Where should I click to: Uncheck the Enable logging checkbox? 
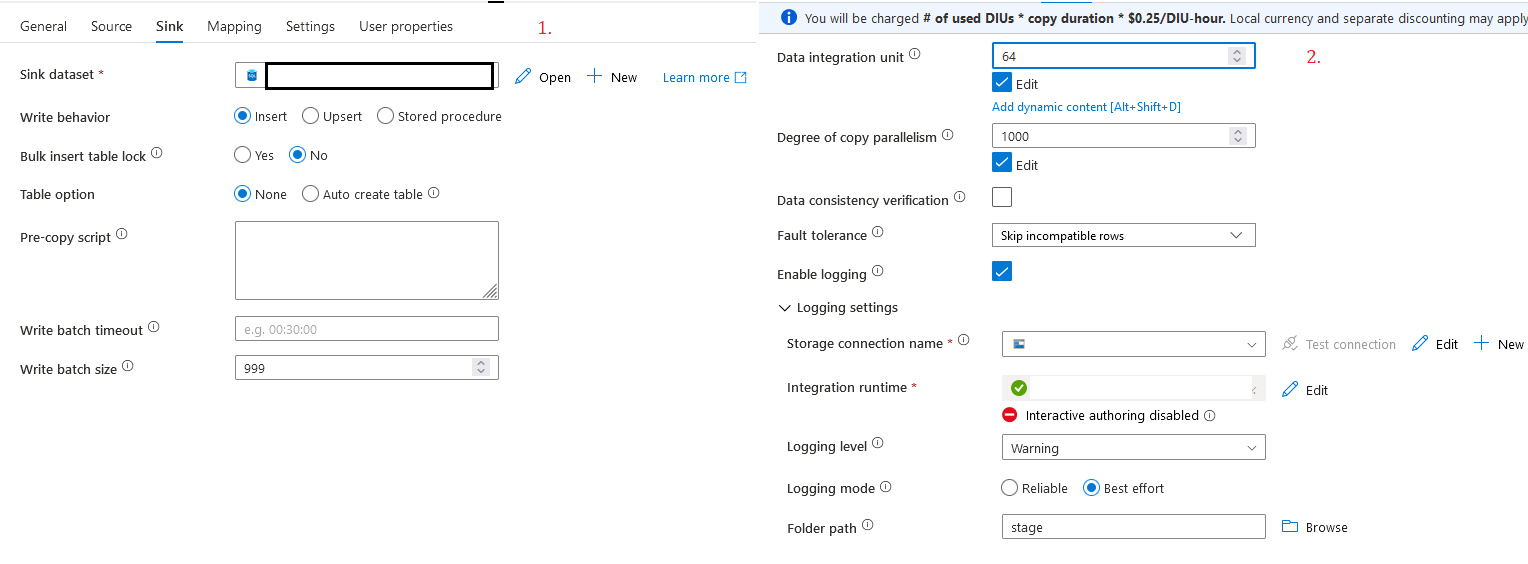click(1002, 271)
